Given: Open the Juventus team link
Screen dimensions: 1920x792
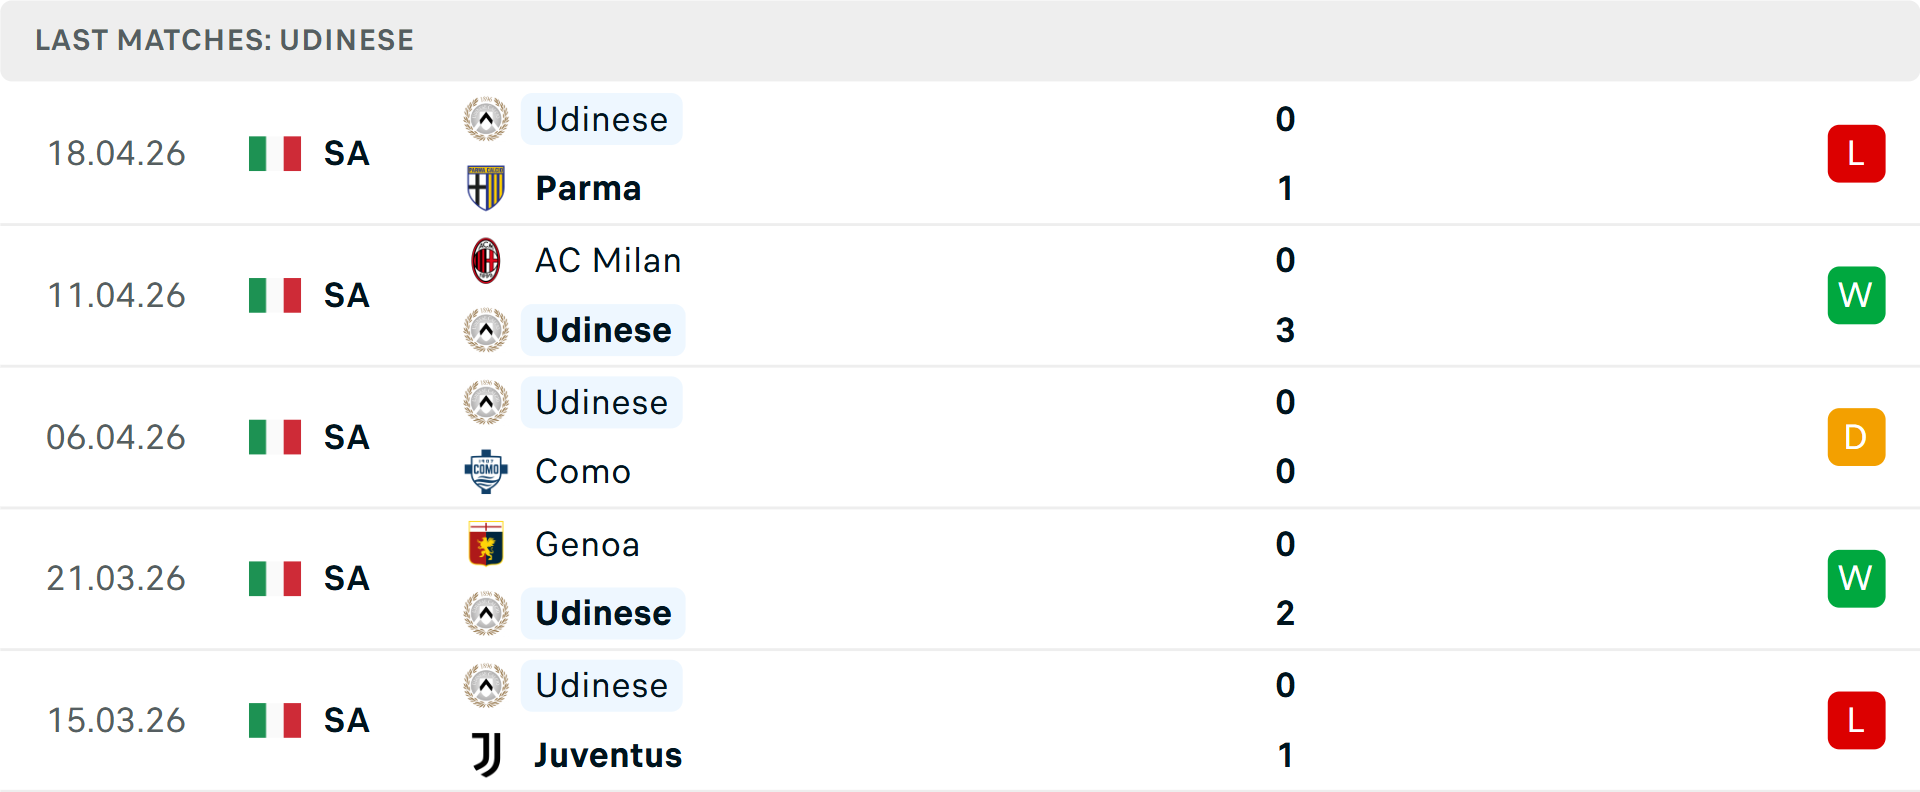Looking at the screenshot, I should tap(608, 755).
